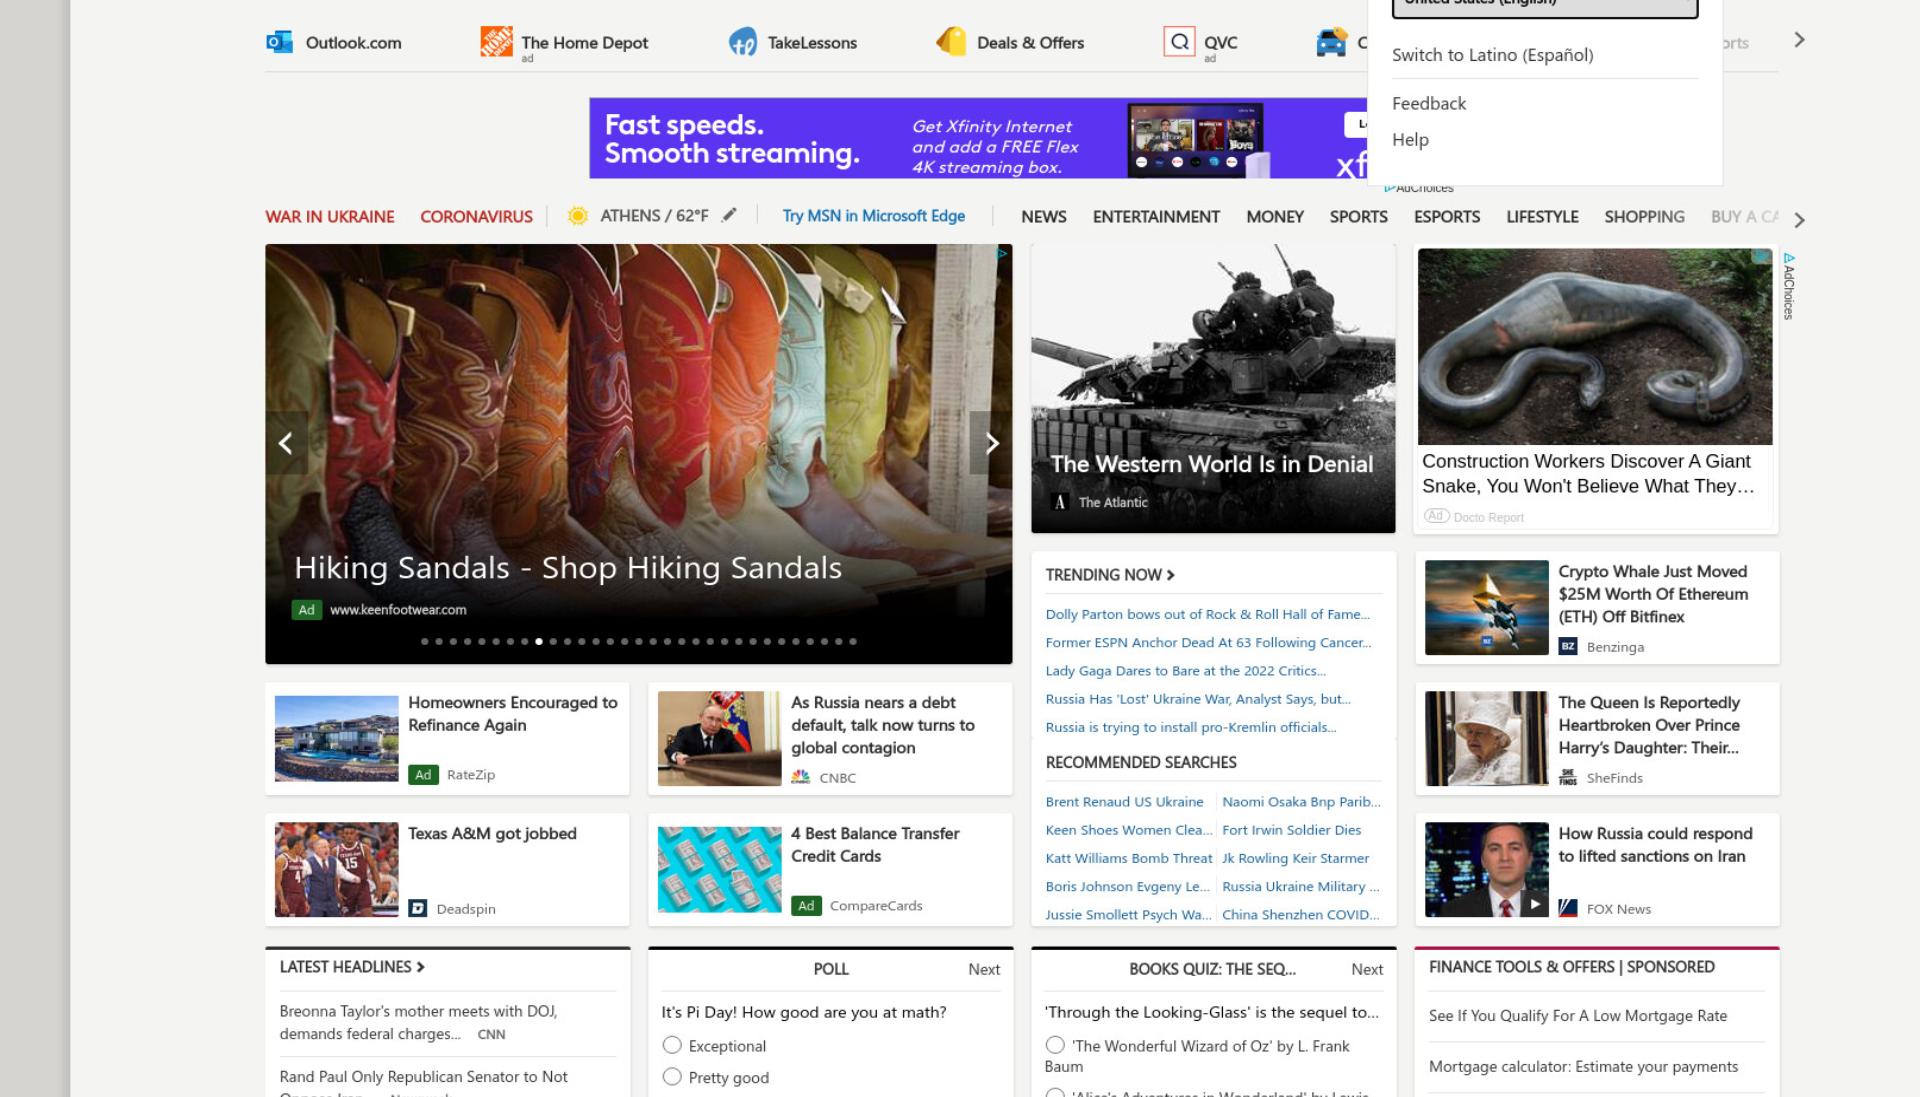Screen dimensions: 1920x1097
Task: Choose Switch to Latino (Español)
Action: (x=1492, y=55)
